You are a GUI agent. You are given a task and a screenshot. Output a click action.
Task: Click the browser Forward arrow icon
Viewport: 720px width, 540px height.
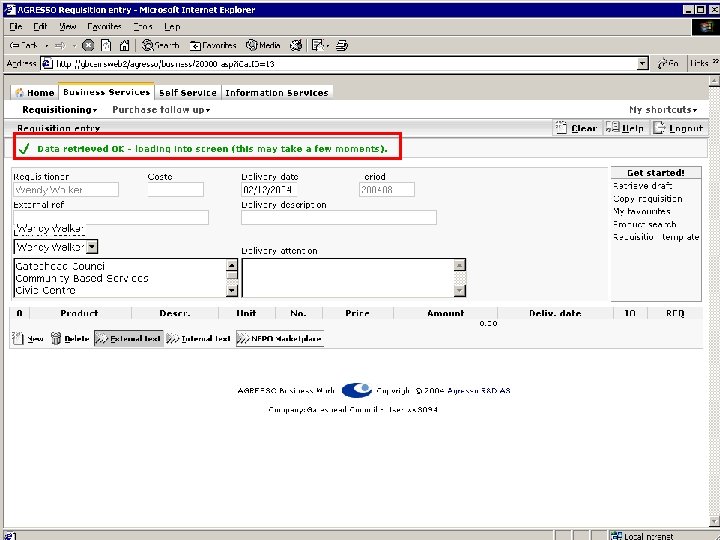pos(60,45)
